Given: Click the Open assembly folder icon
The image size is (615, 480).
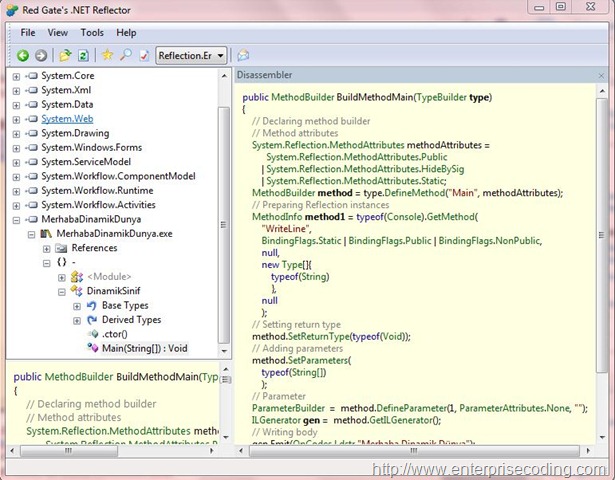Looking at the screenshot, I should (65, 55).
